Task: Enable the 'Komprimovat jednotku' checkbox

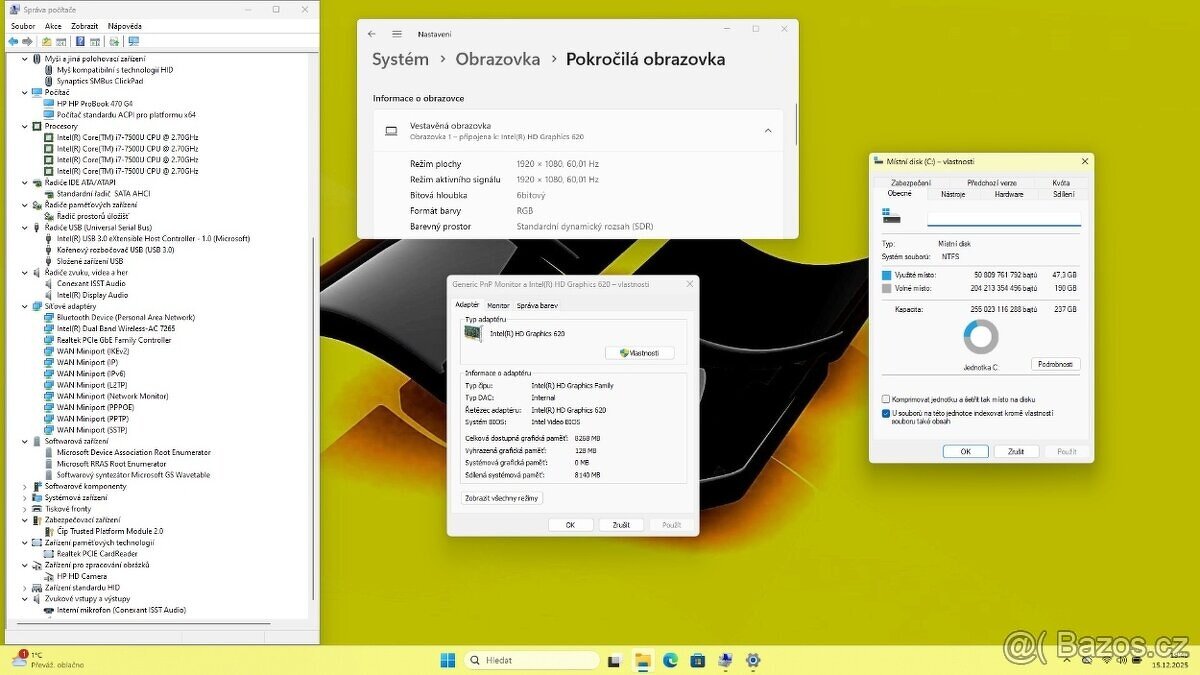Action: point(886,399)
